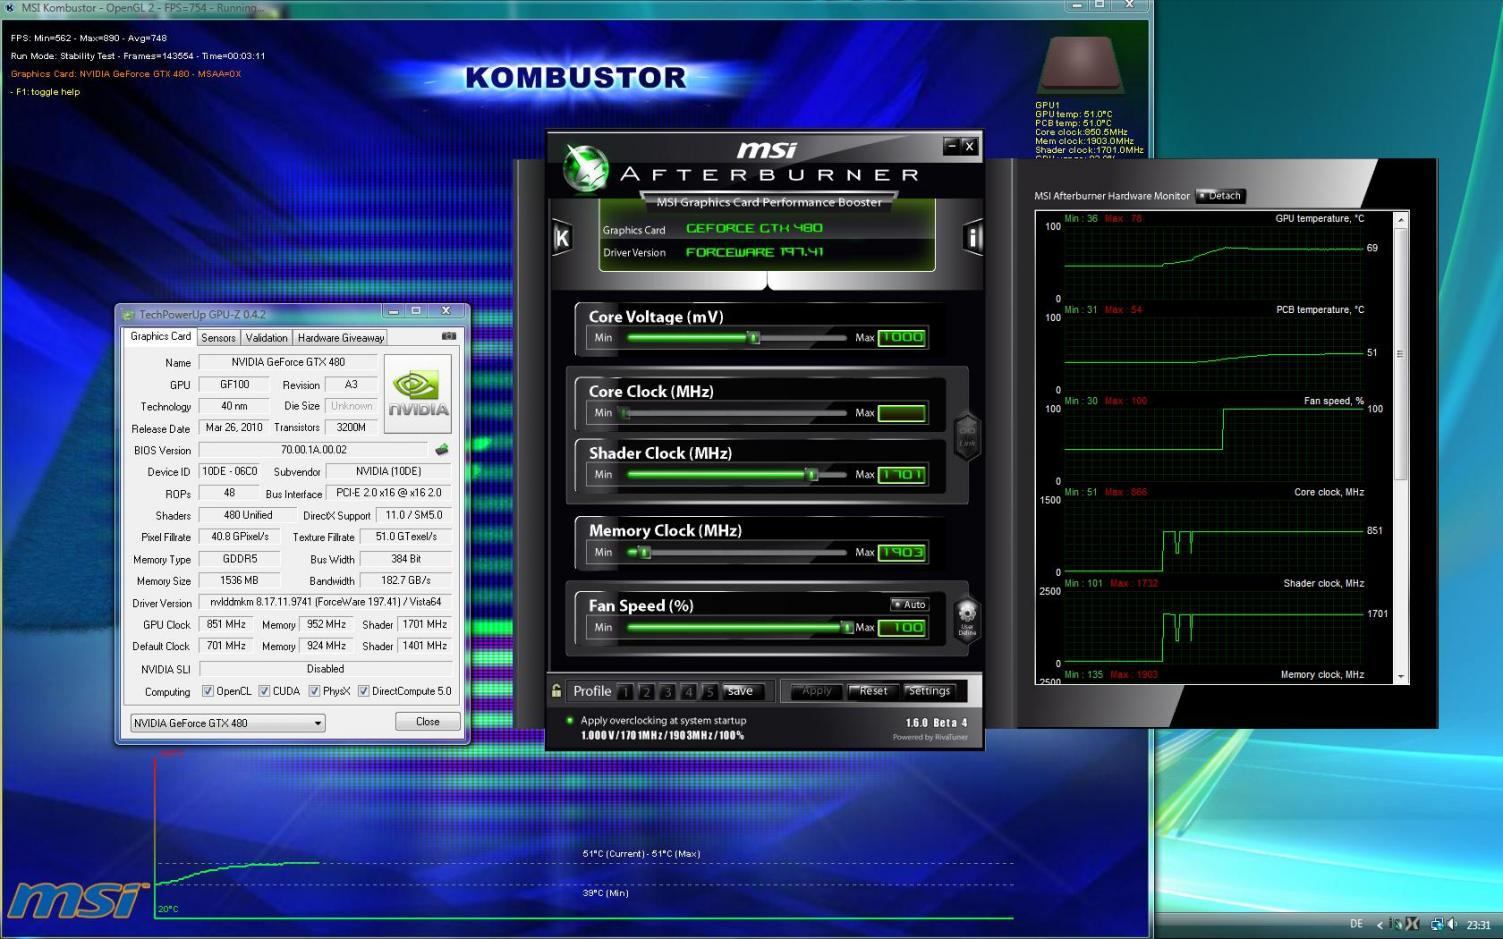Click the system clock showing 23:31
This screenshot has width=1503, height=939.
coord(1478,925)
